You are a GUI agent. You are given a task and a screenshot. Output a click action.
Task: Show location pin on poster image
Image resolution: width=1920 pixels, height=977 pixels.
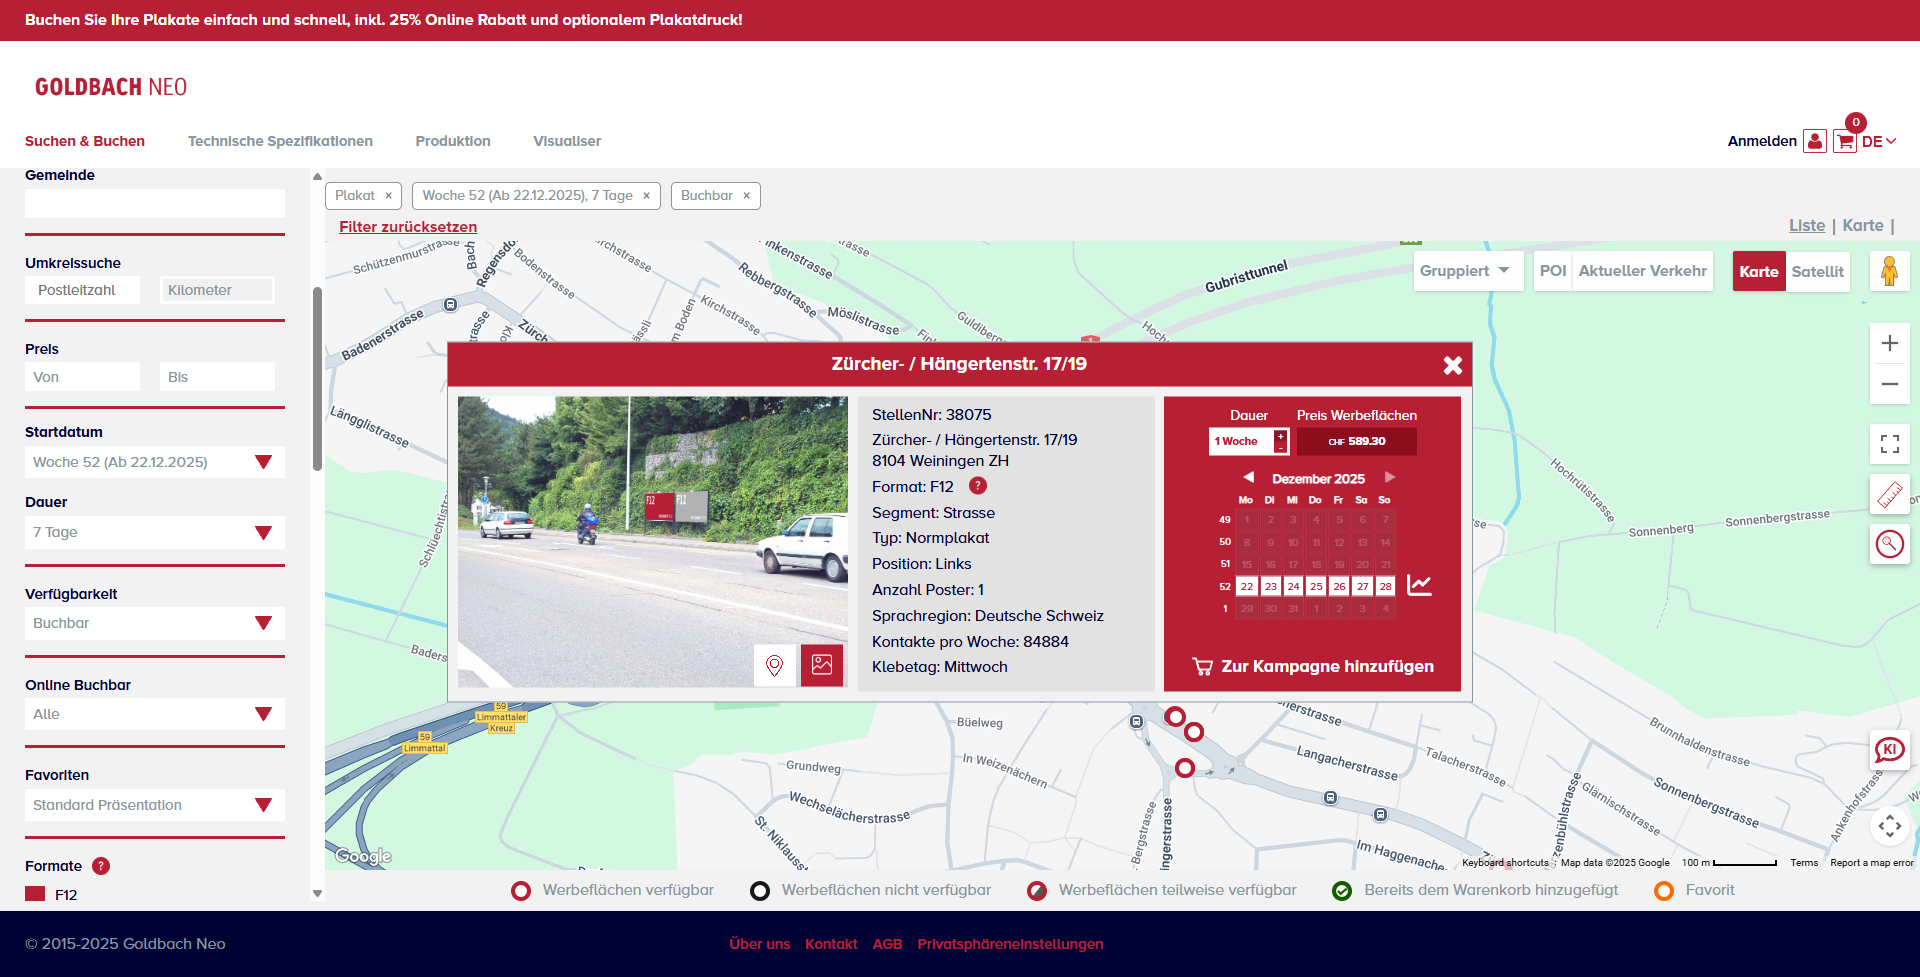coord(774,665)
